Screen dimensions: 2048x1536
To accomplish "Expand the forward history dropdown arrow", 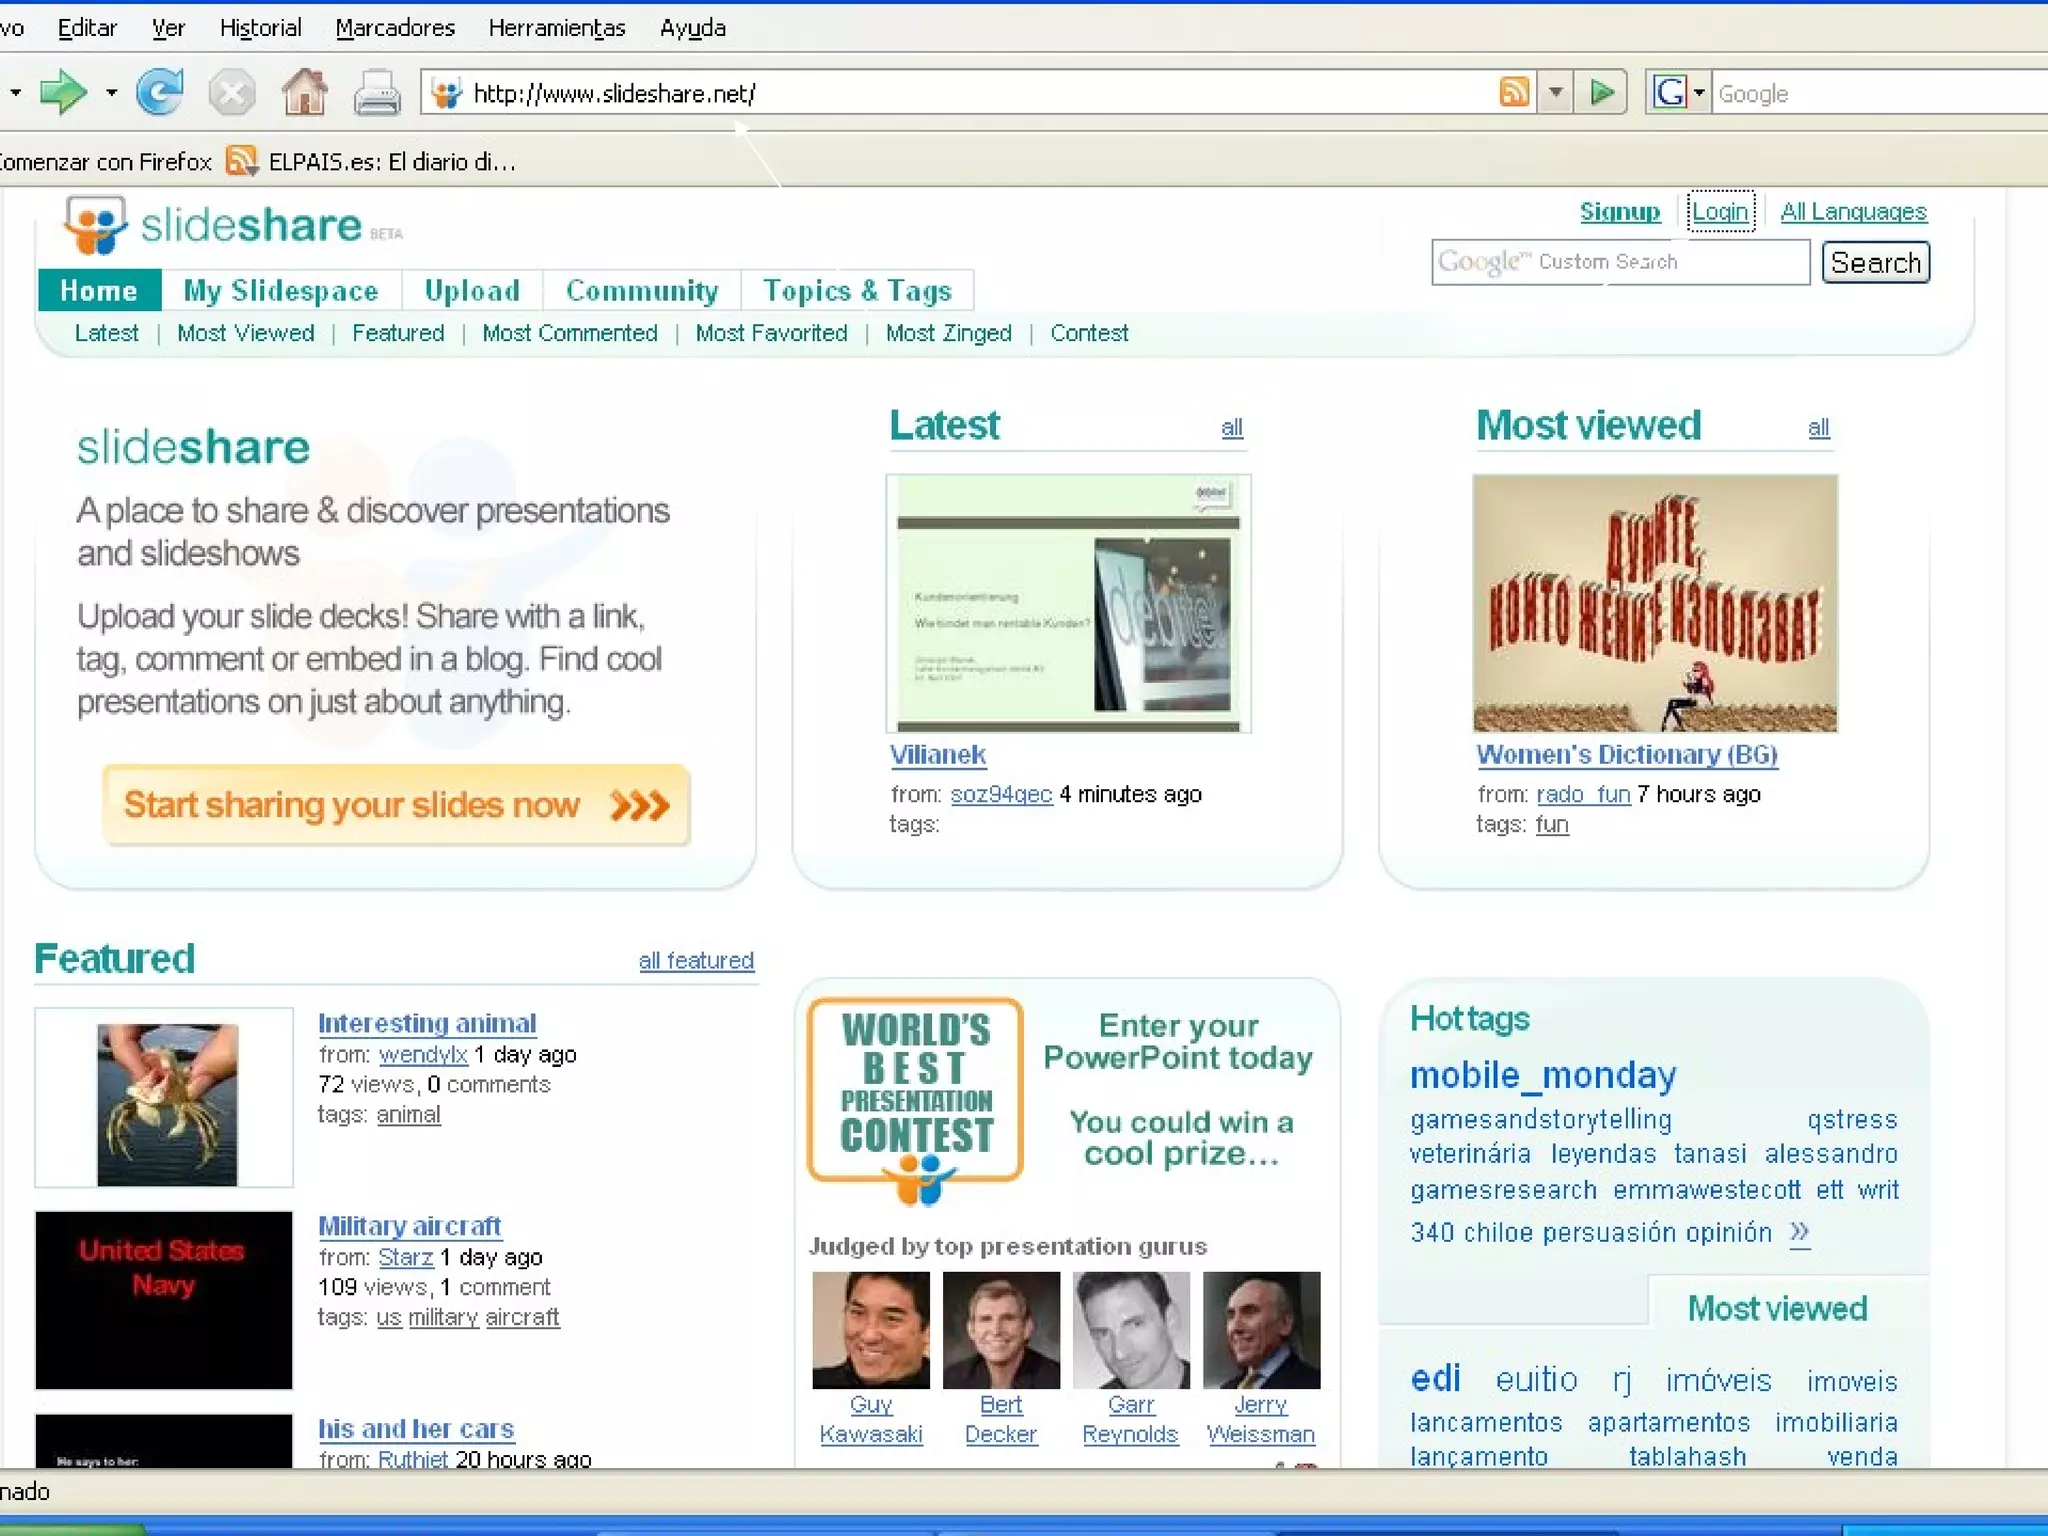I will 111,93.
